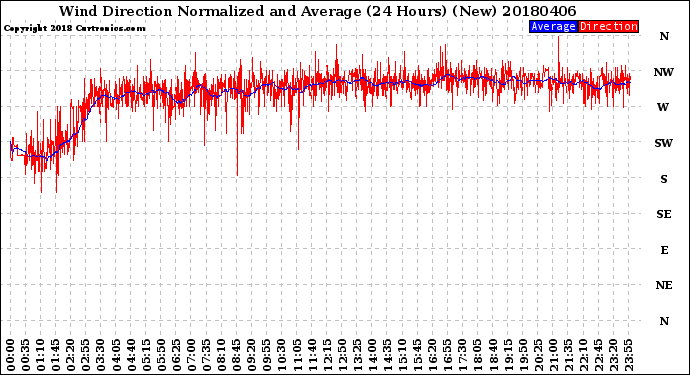Screen dimensions: 690x375
Task: Click the 06:25 time label
Action: [x=176, y=355]
